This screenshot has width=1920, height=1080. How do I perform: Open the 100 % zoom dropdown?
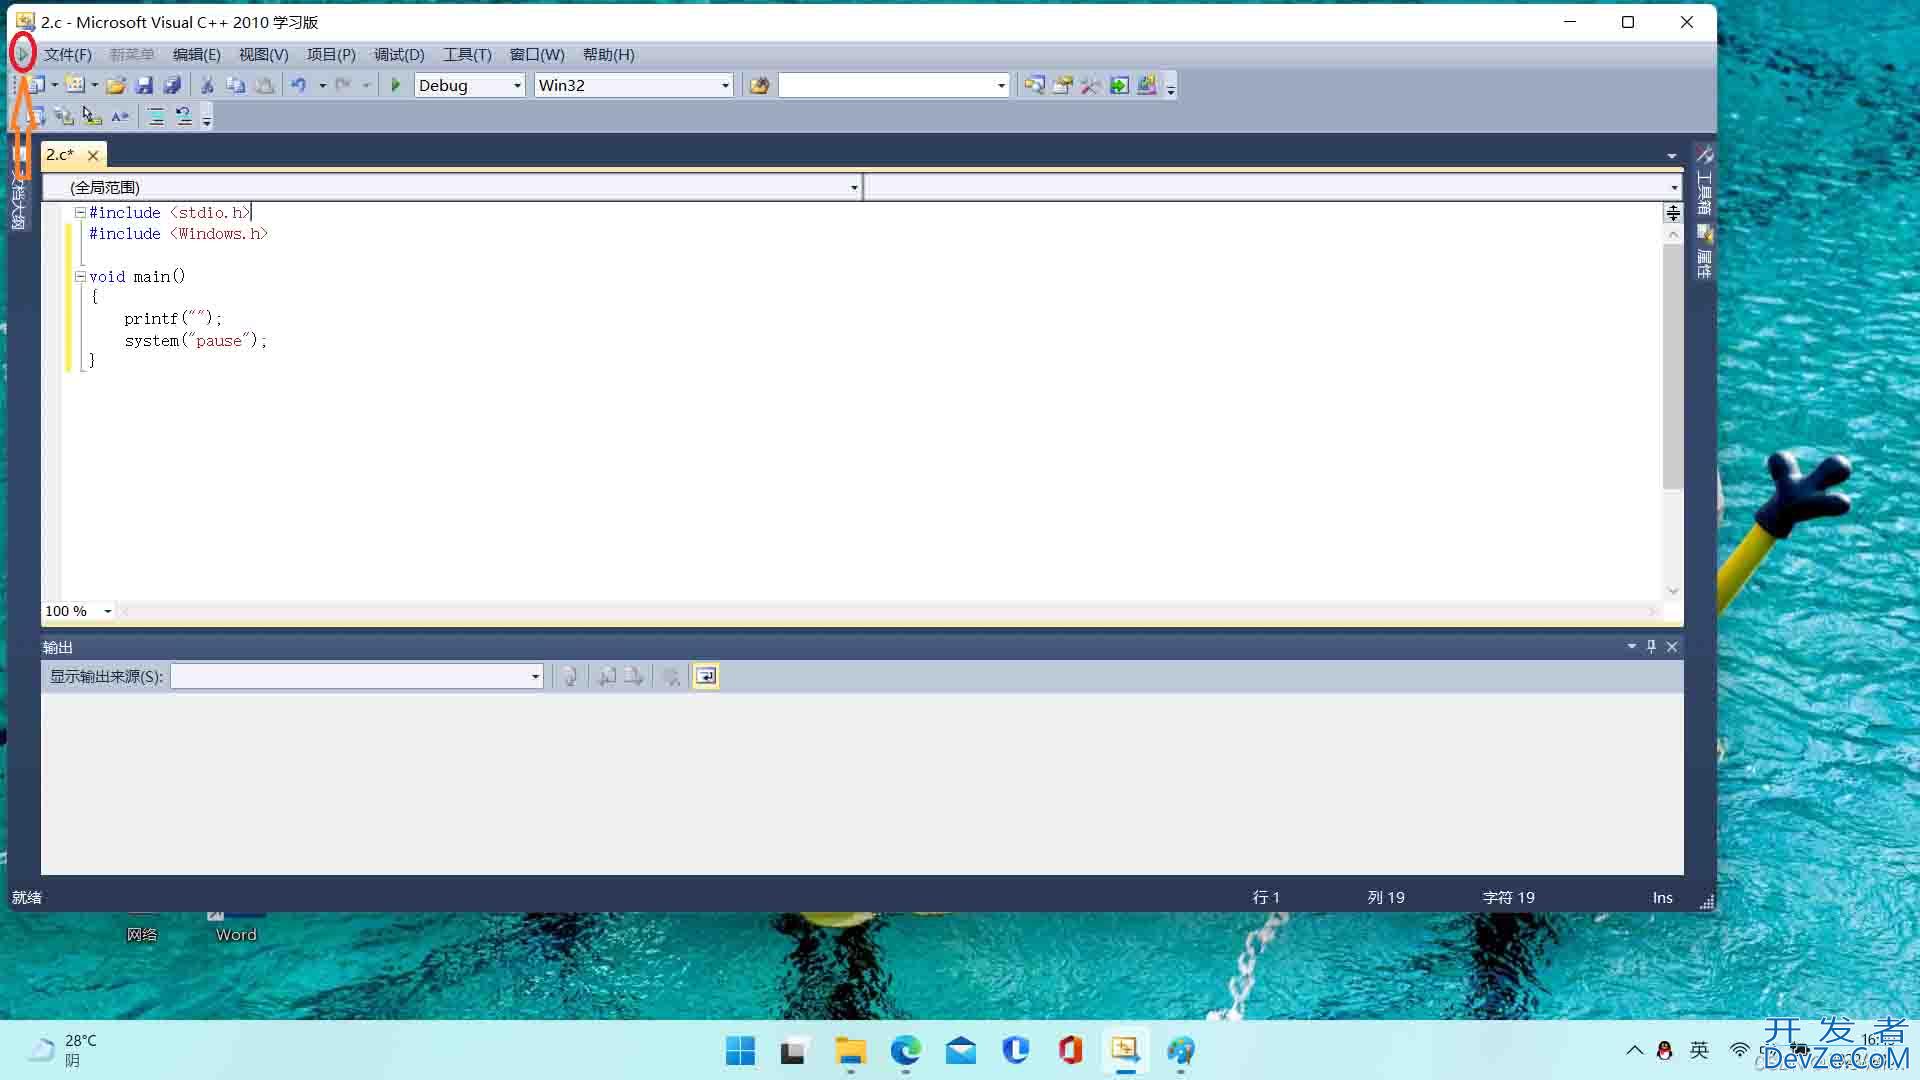107,611
